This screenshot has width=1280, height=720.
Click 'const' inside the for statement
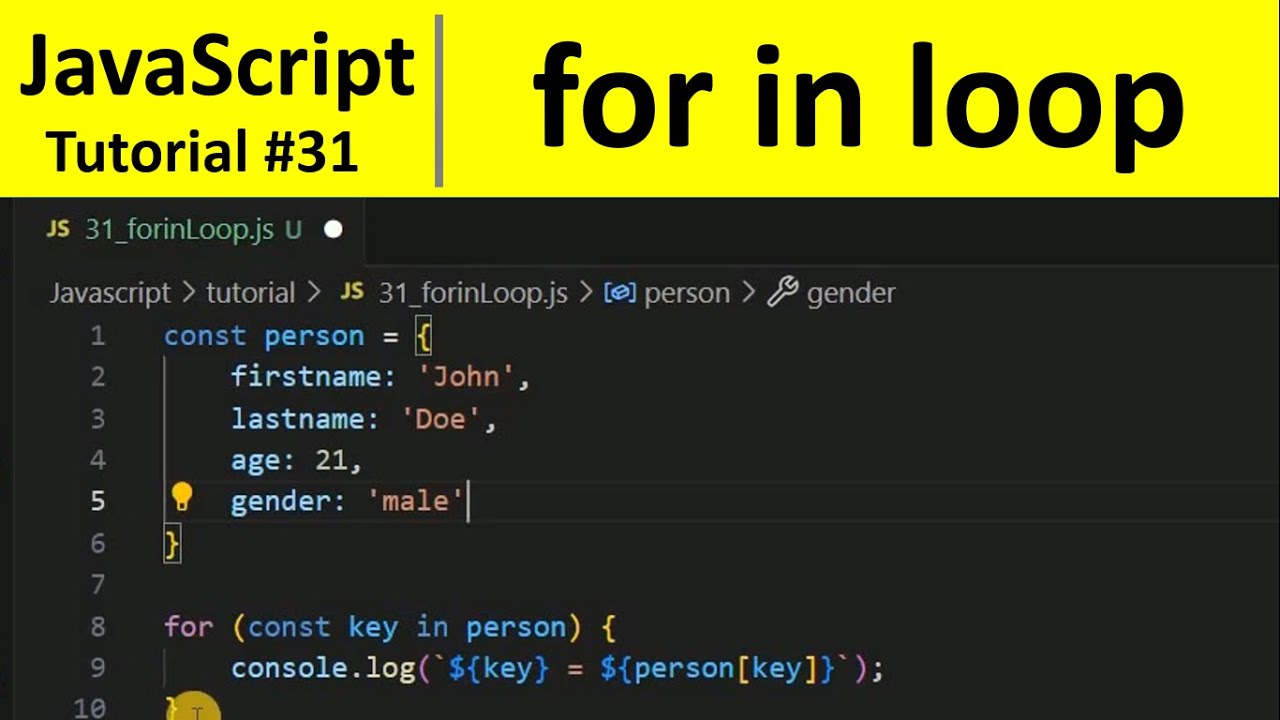coord(289,627)
